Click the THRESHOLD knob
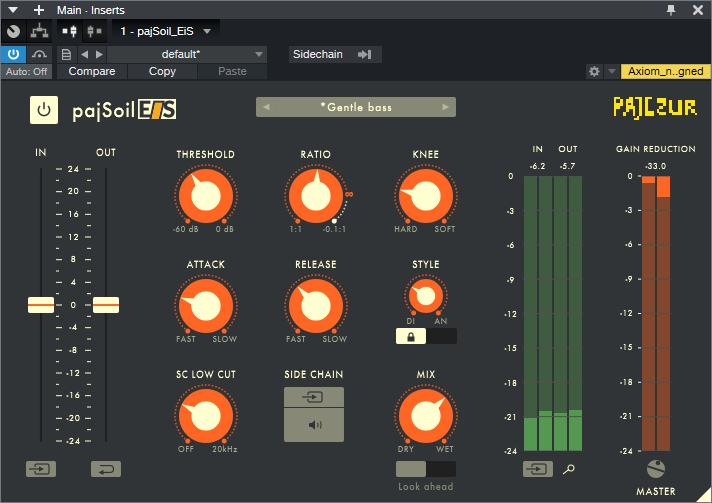Viewport: 712px width, 503px height. [x=206, y=196]
